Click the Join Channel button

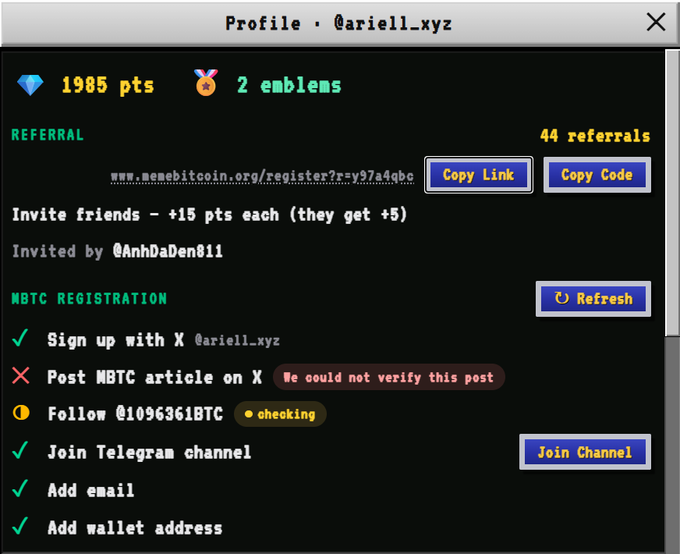point(585,452)
